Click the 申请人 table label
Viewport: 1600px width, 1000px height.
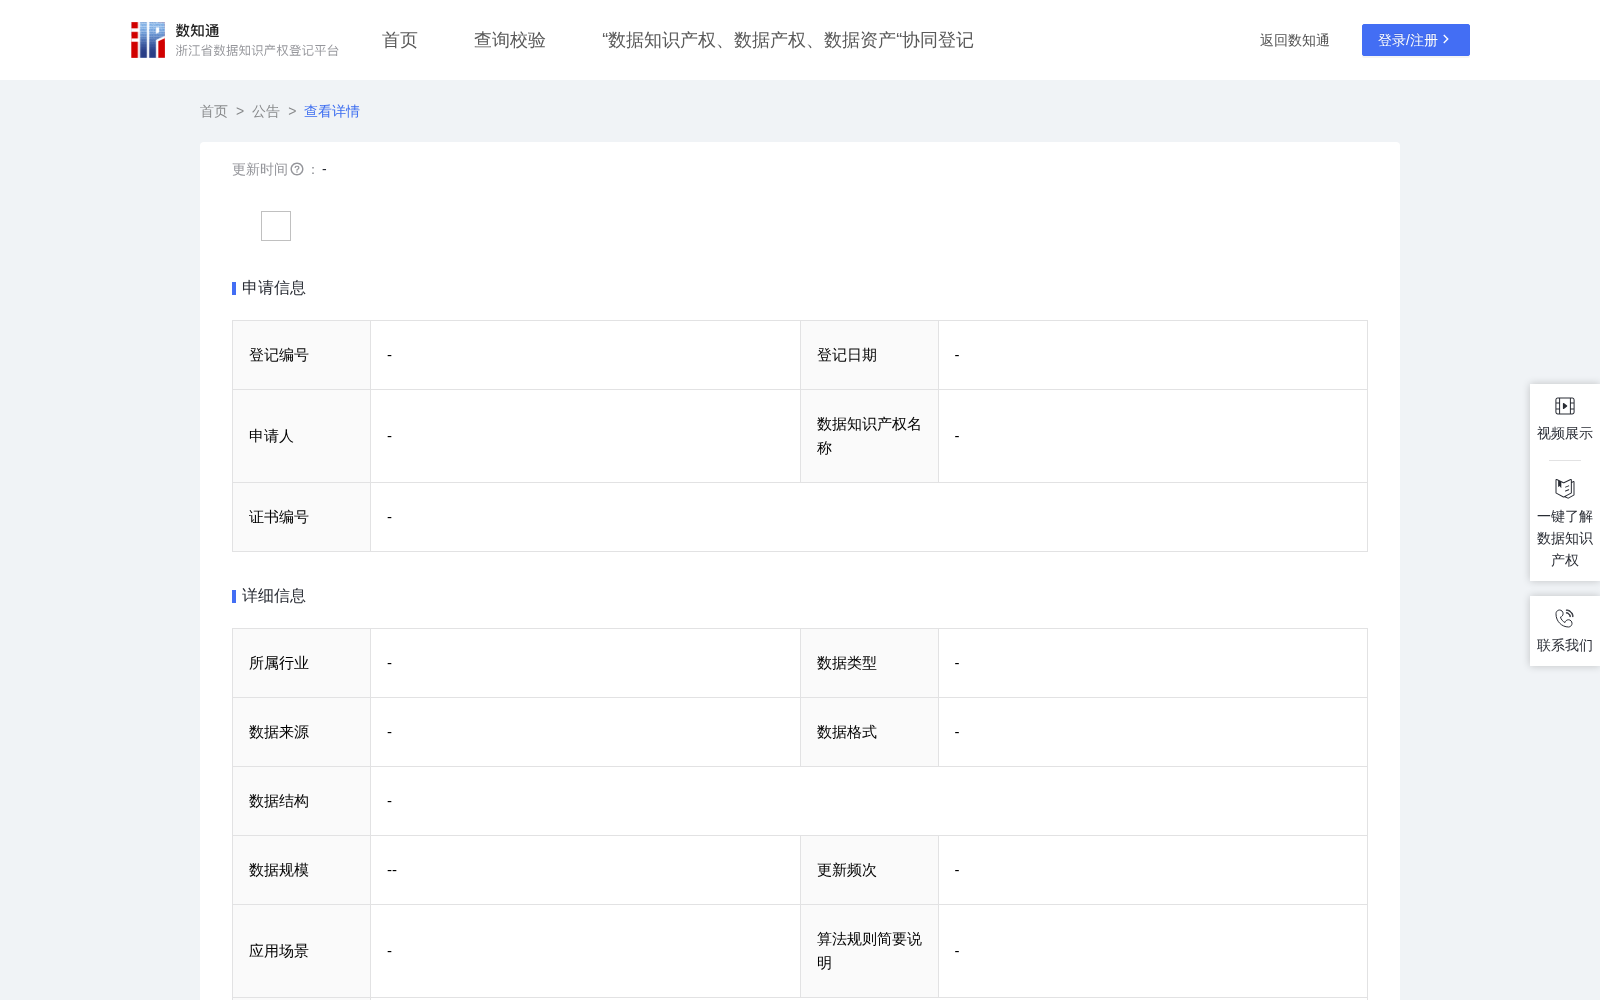point(271,436)
